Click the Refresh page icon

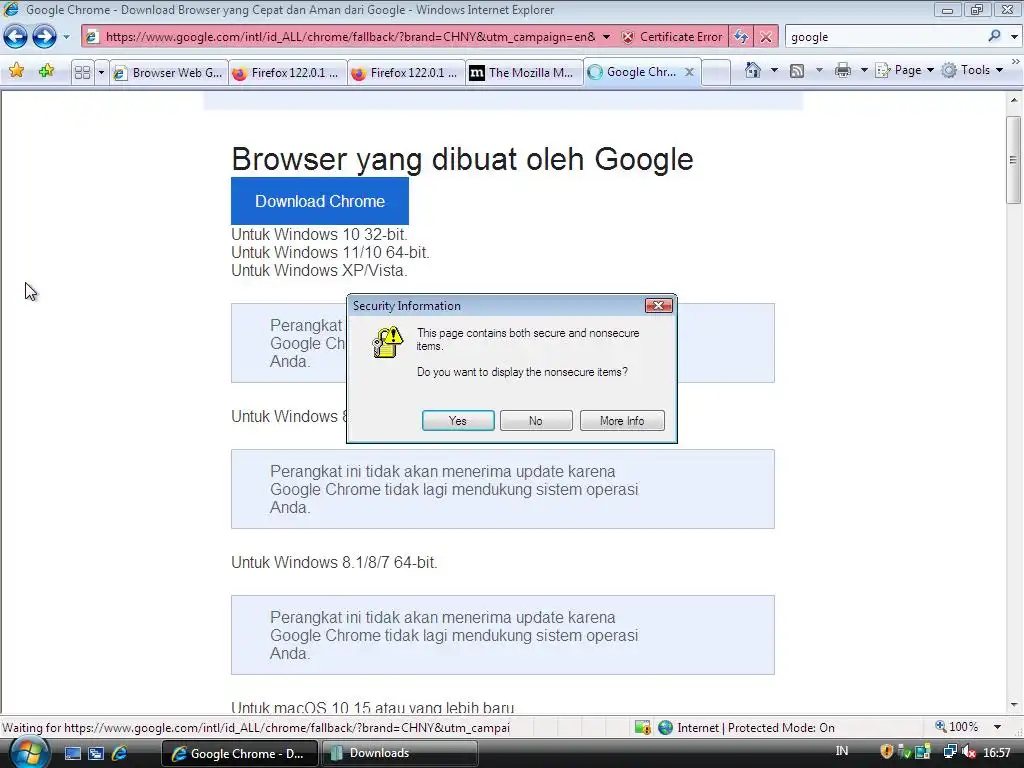[741, 37]
